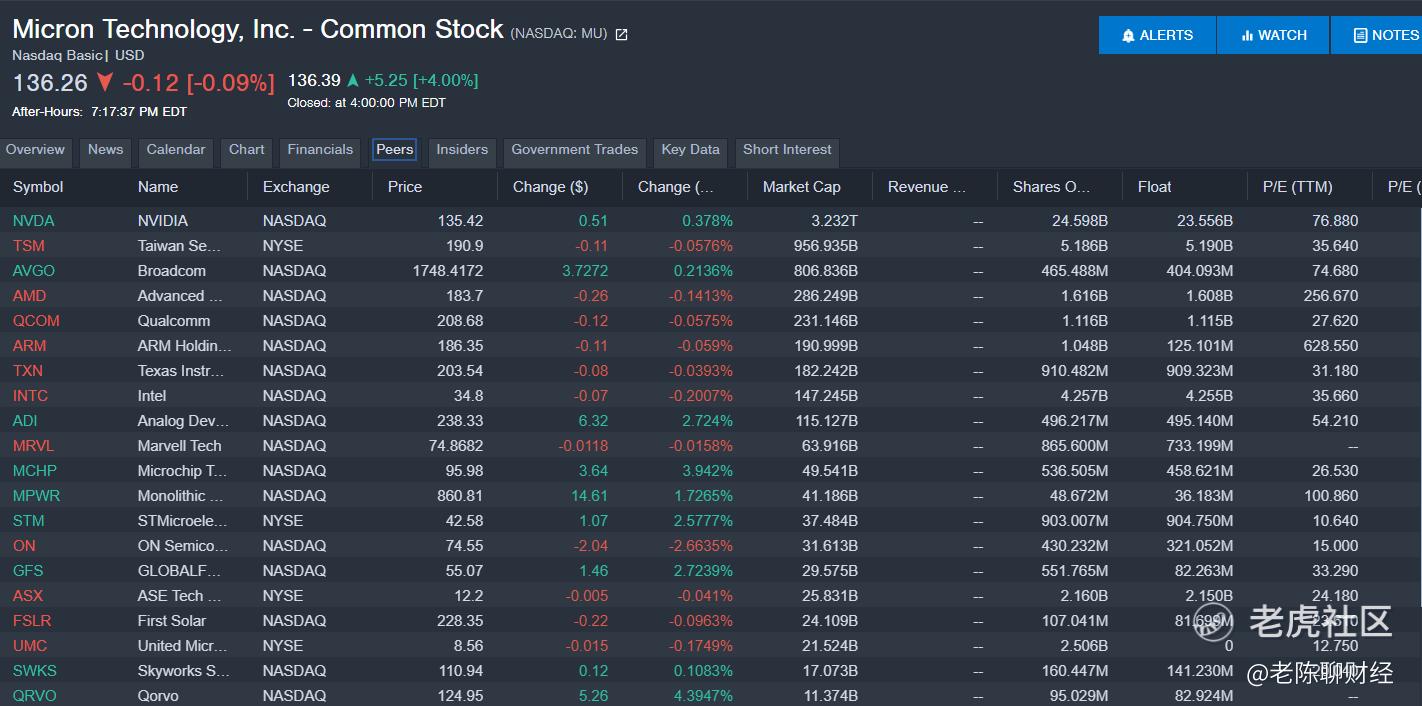1422x706 pixels.
Task: Sort by the Price column header
Action: pyautogui.click(x=405, y=187)
